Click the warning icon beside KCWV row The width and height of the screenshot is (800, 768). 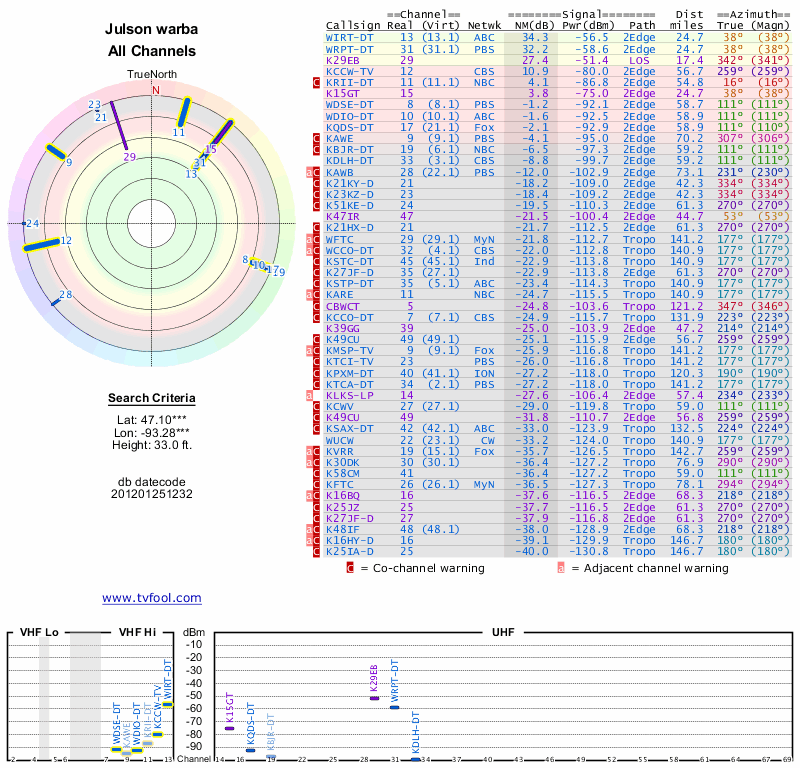click(316, 407)
